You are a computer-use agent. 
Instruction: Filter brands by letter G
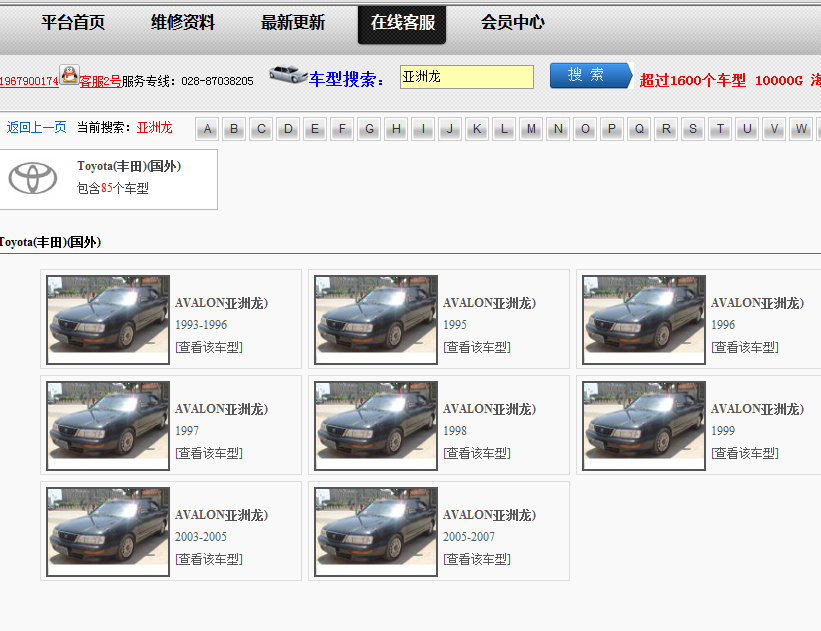click(x=369, y=129)
